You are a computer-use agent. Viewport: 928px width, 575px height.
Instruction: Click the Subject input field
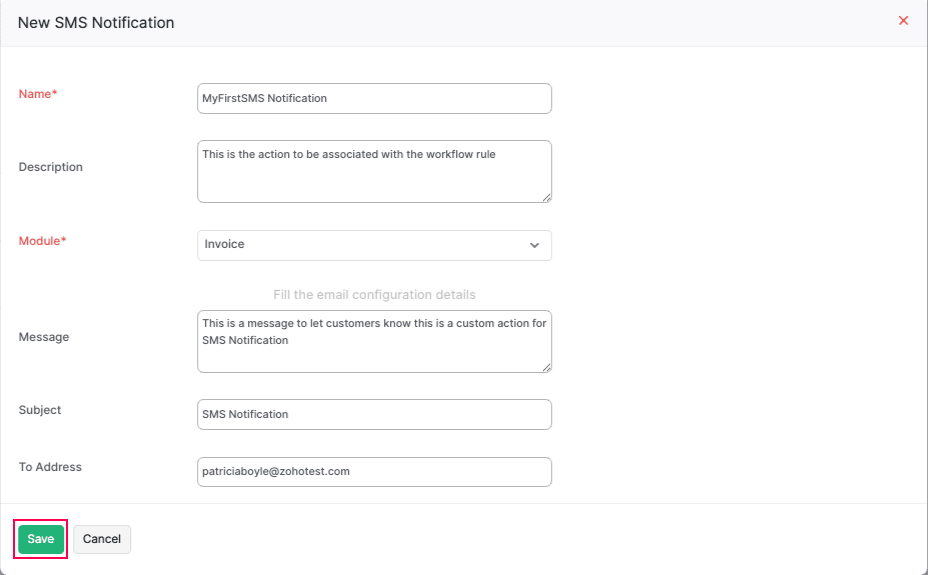[x=374, y=414]
